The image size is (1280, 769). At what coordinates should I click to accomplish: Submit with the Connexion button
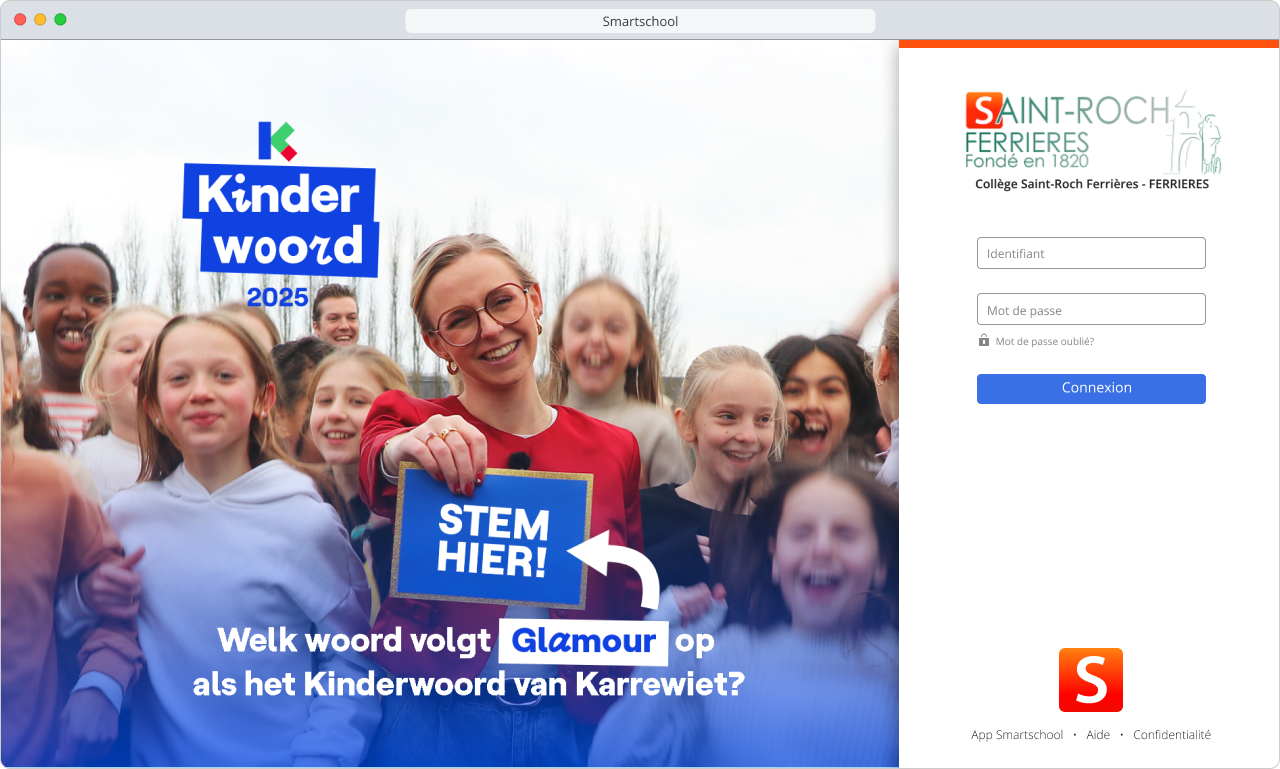tap(1091, 389)
